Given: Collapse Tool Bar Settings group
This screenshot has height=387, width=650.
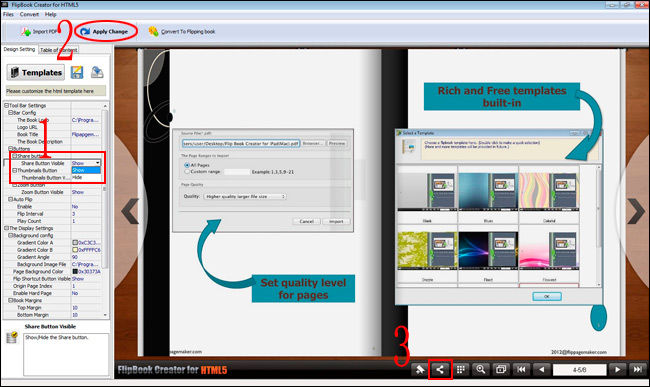Looking at the screenshot, I should click(x=6, y=106).
